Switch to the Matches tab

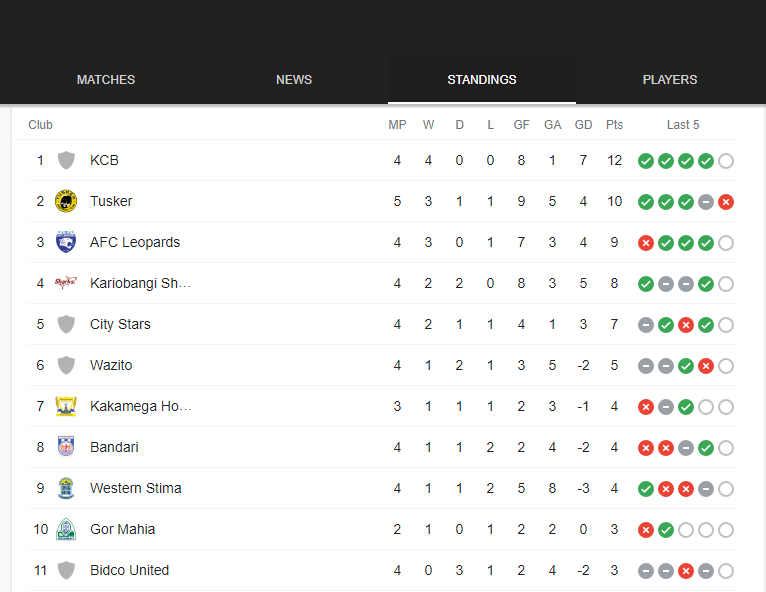pos(106,80)
